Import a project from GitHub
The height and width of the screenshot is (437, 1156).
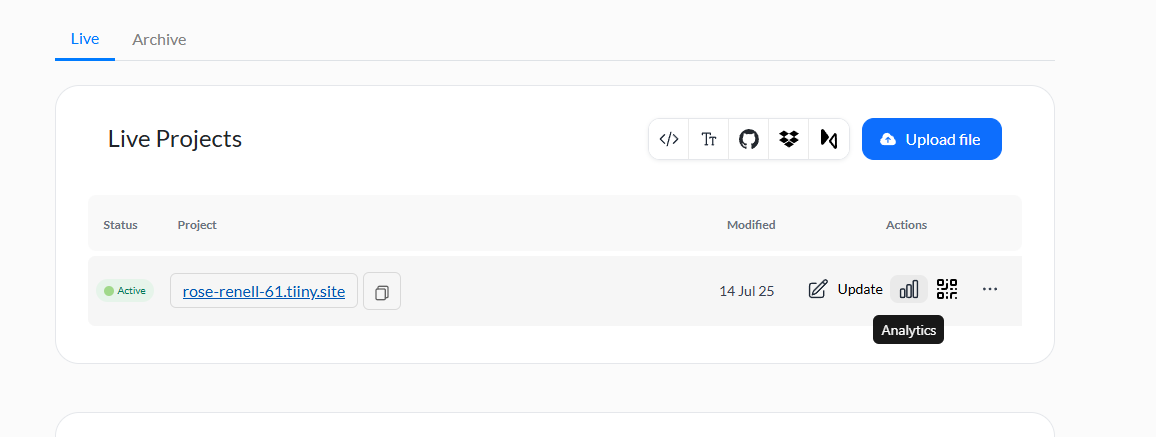(x=749, y=139)
